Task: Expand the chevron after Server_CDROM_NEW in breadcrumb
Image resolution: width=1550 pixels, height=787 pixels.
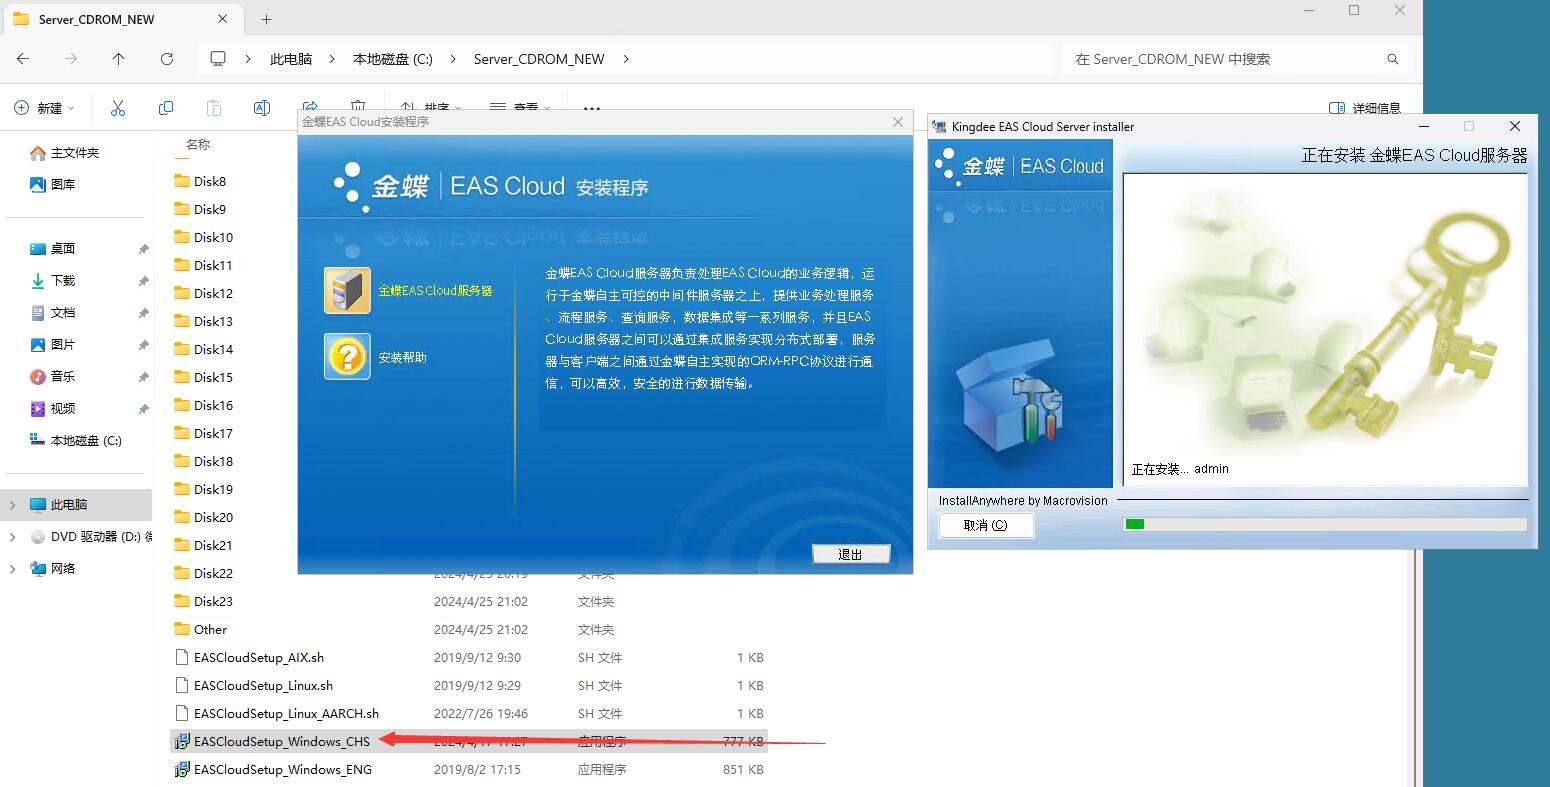Action: coord(626,59)
